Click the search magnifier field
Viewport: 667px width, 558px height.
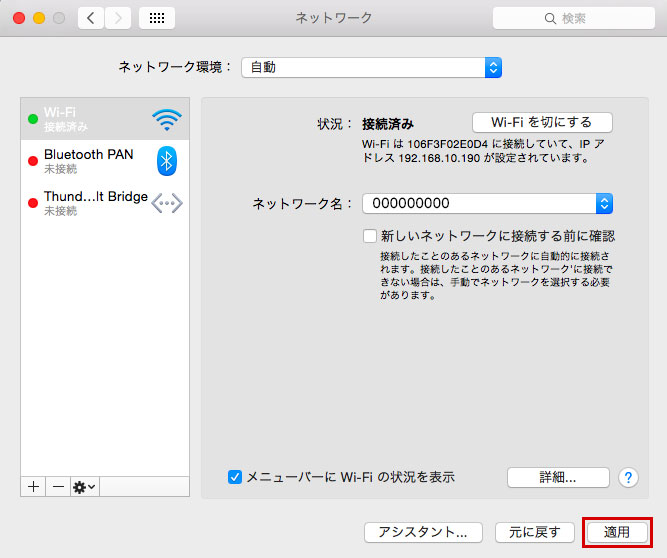click(x=573, y=18)
